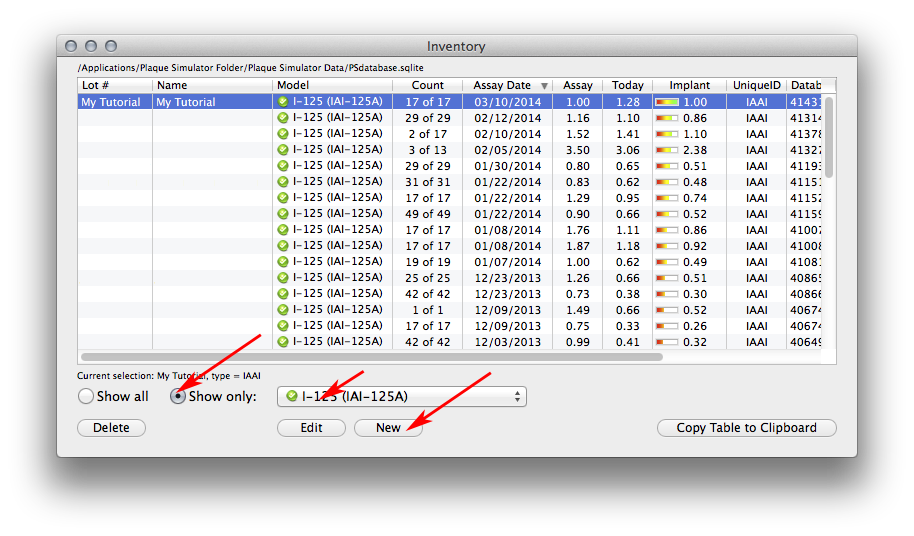914x536 pixels.
Task: Sort table by Count column header
Action: pos(427,86)
